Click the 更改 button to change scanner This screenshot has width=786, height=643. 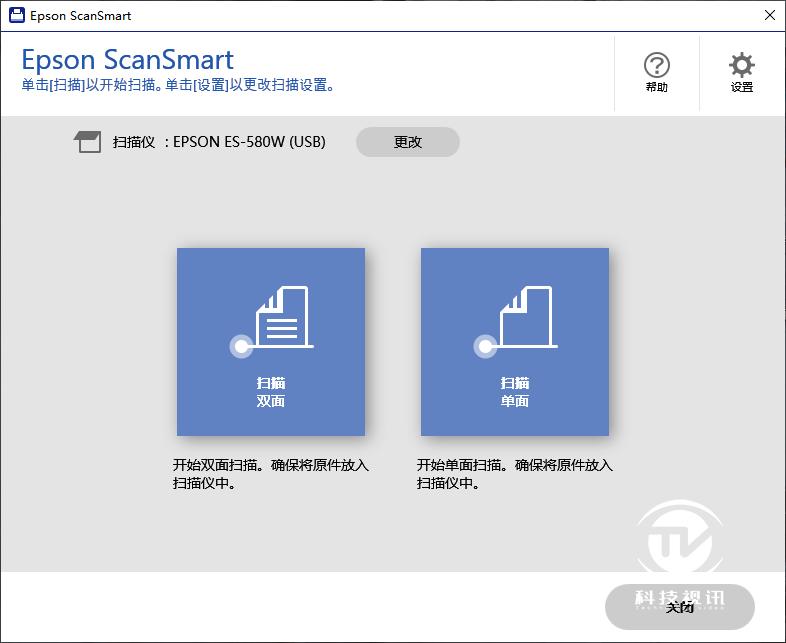[408, 142]
